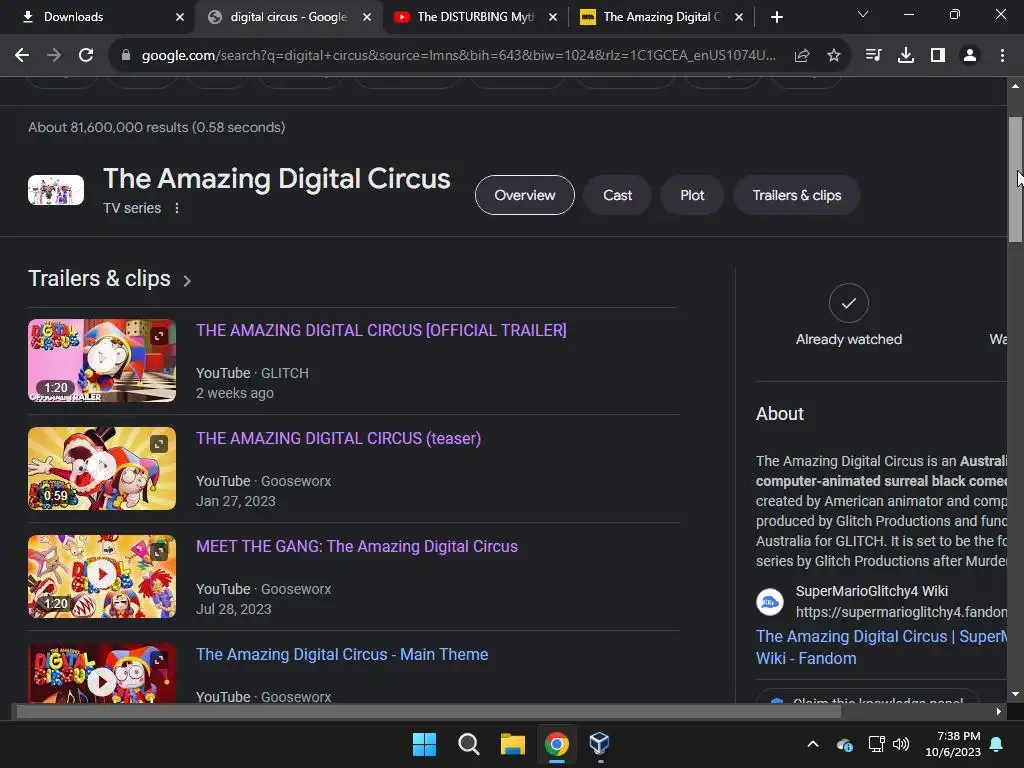Click The Amazing Digital Circus series thumbnail
Image resolution: width=1024 pixels, height=768 pixels.
(x=56, y=190)
